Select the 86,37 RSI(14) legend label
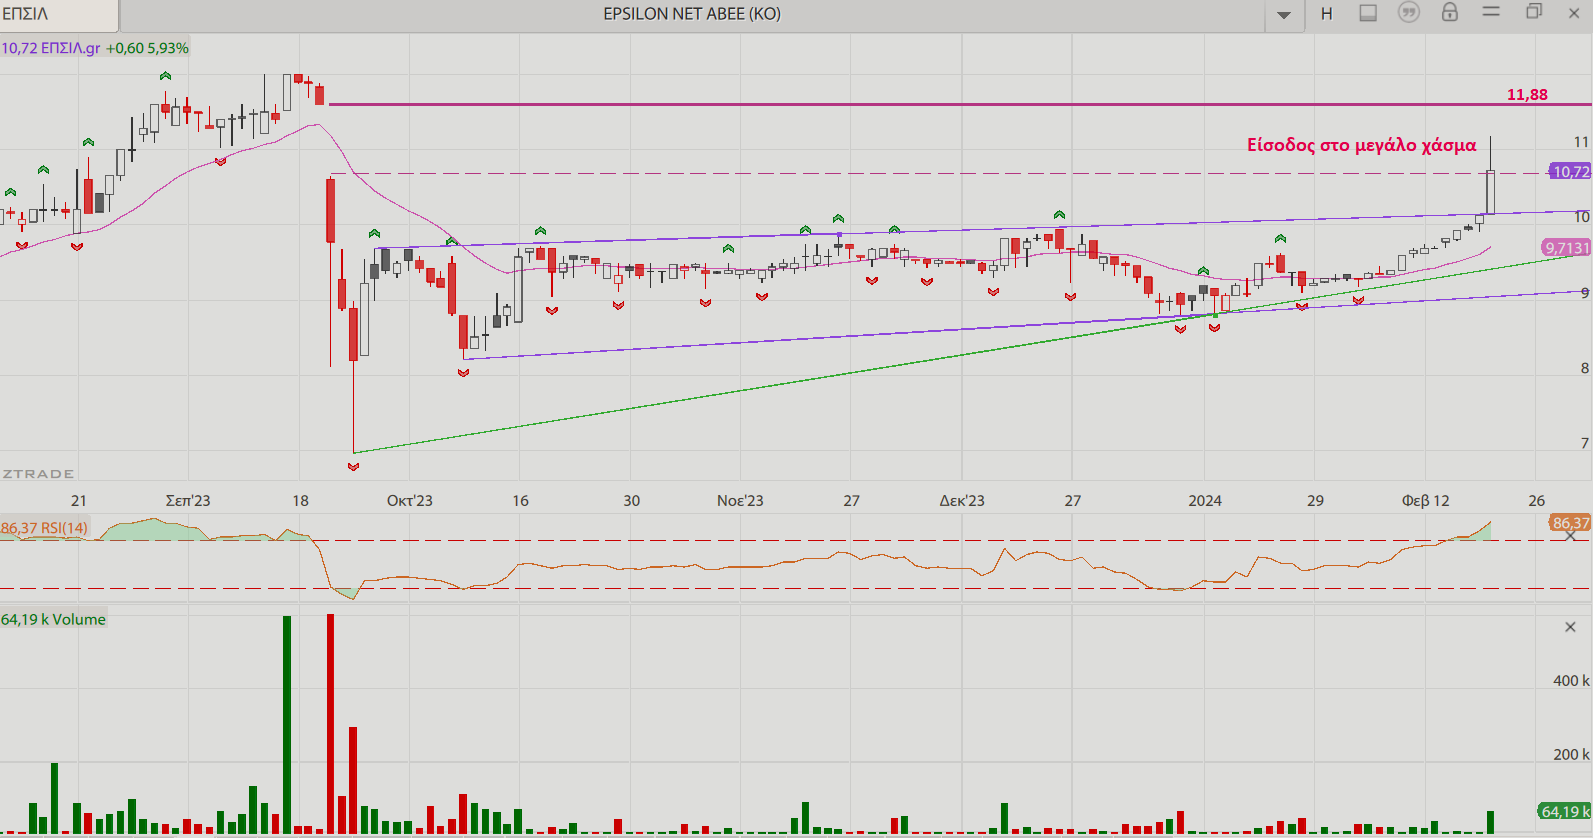 [x=44, y=528]
